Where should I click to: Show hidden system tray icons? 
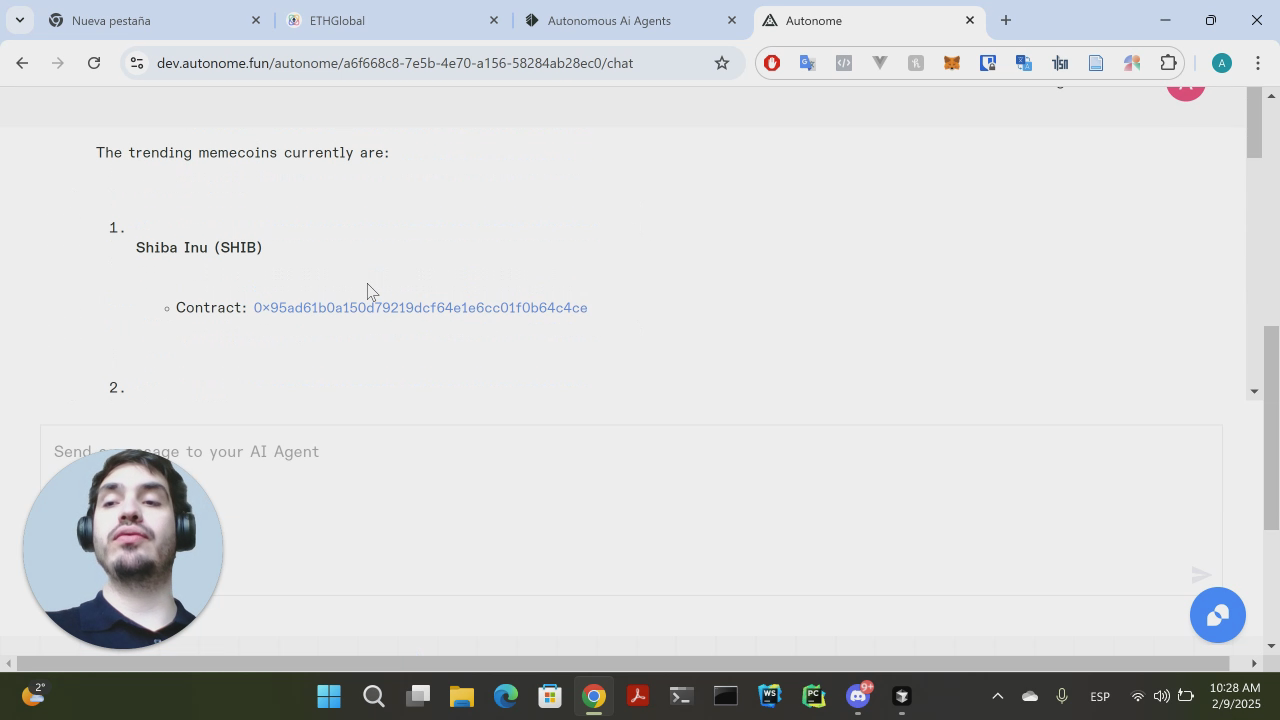click(x=997, y=696)
